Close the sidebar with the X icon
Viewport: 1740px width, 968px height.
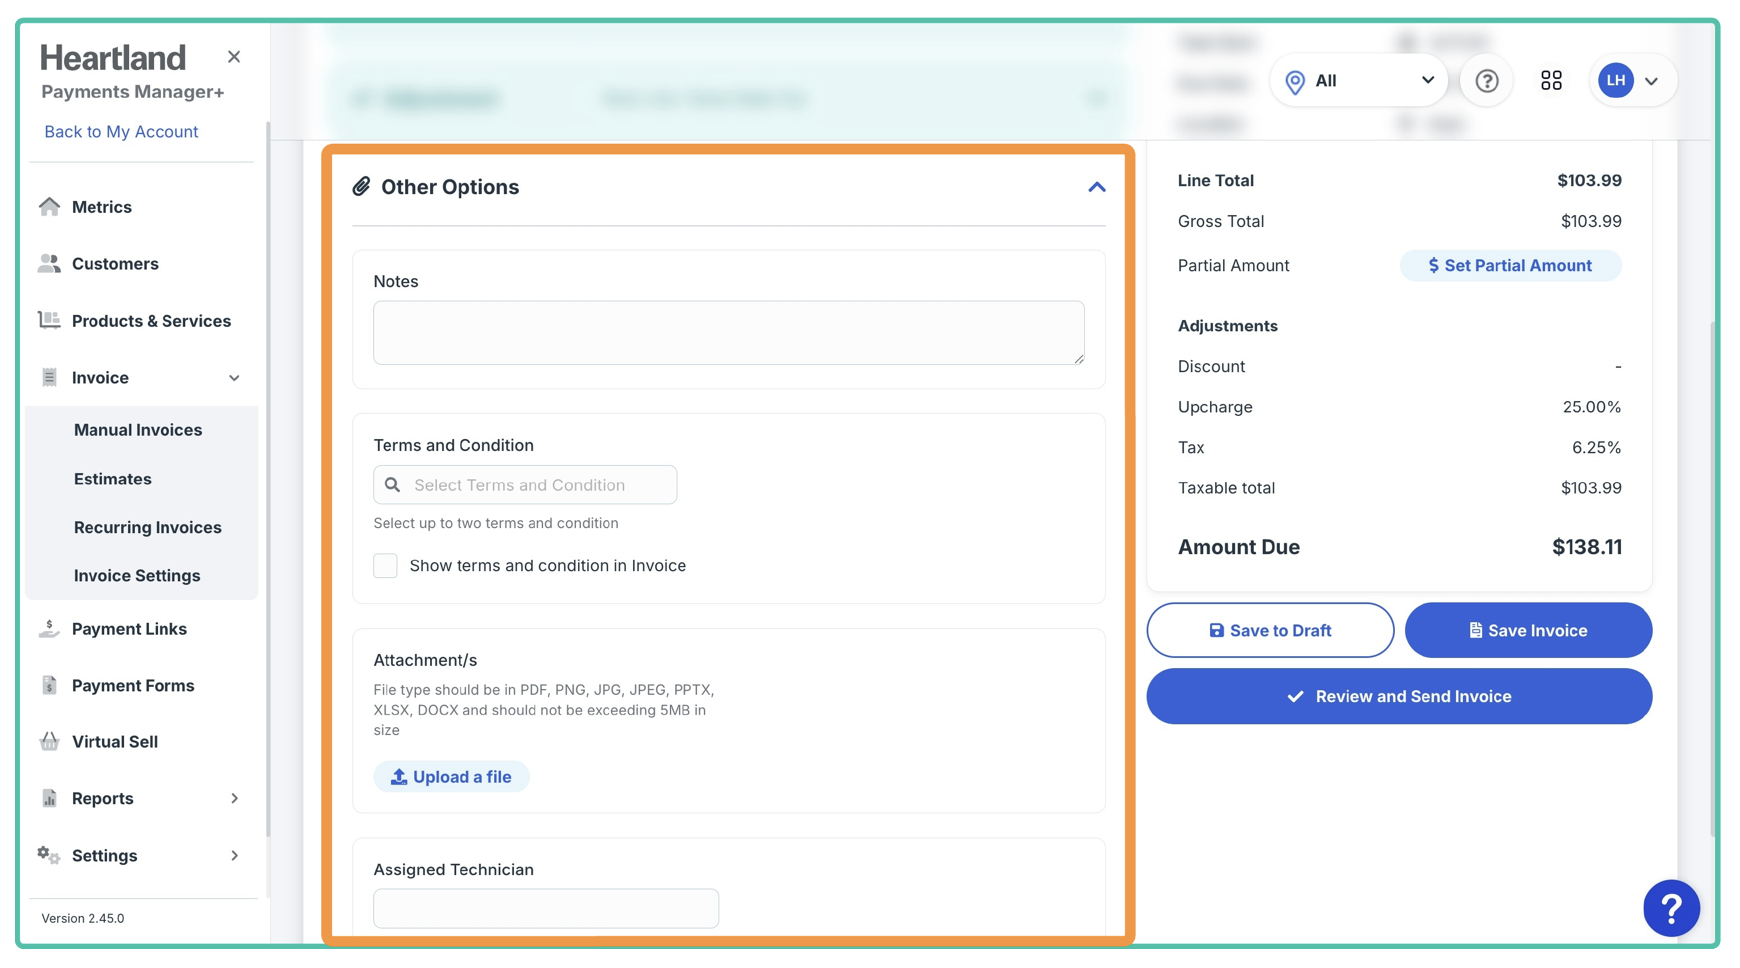click(234, 57)
